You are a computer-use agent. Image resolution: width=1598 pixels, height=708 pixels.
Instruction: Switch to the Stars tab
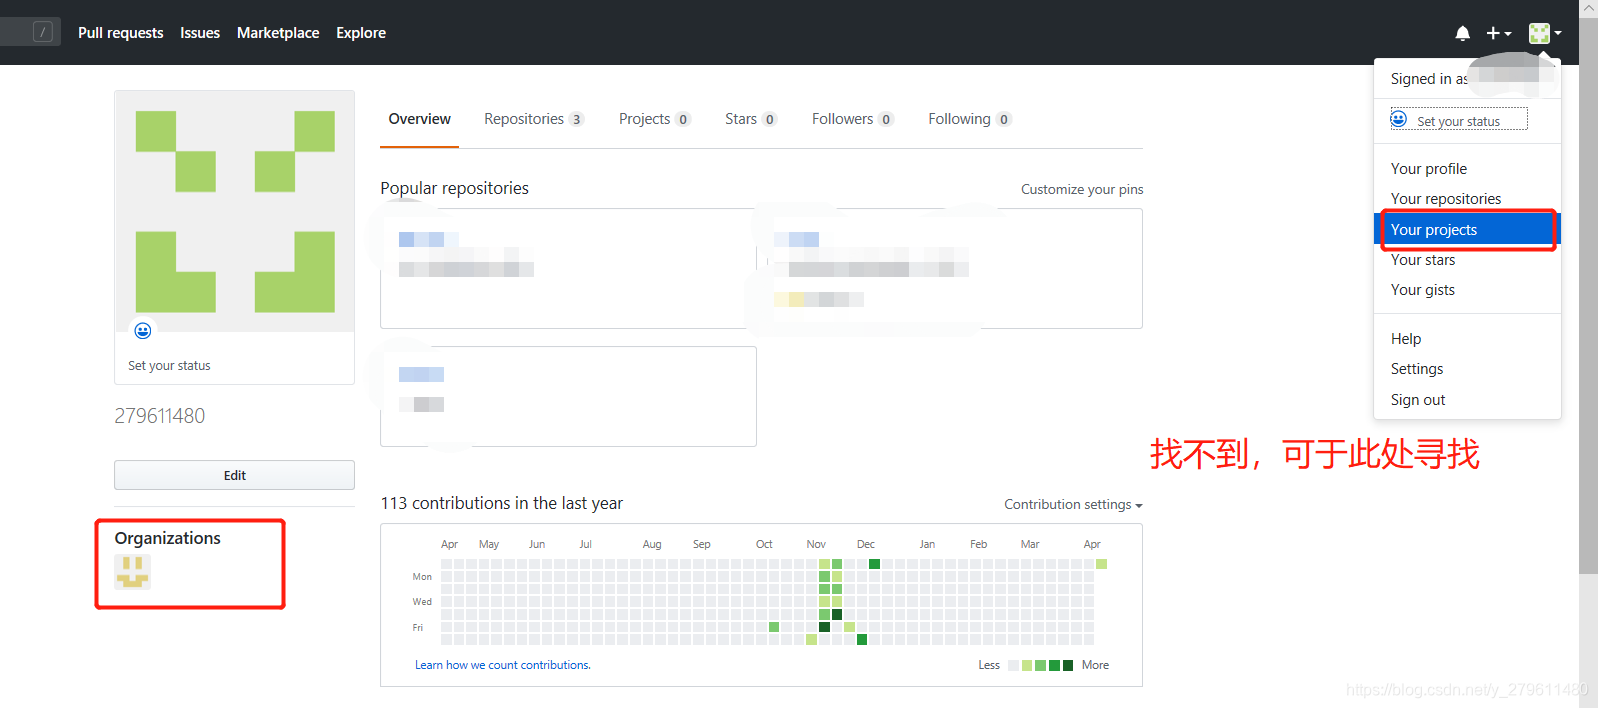(x=750, y=119)
